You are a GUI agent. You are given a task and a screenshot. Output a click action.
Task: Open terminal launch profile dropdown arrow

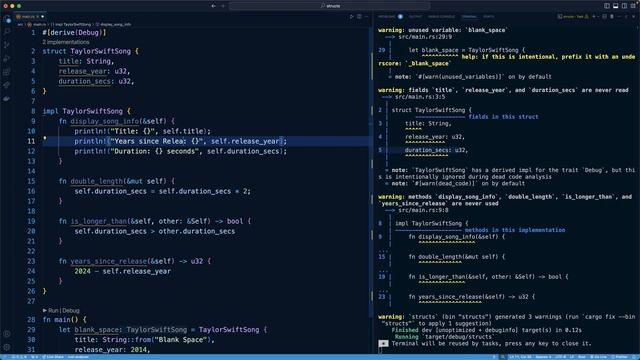pyautogui.click(x=598, y=17)
